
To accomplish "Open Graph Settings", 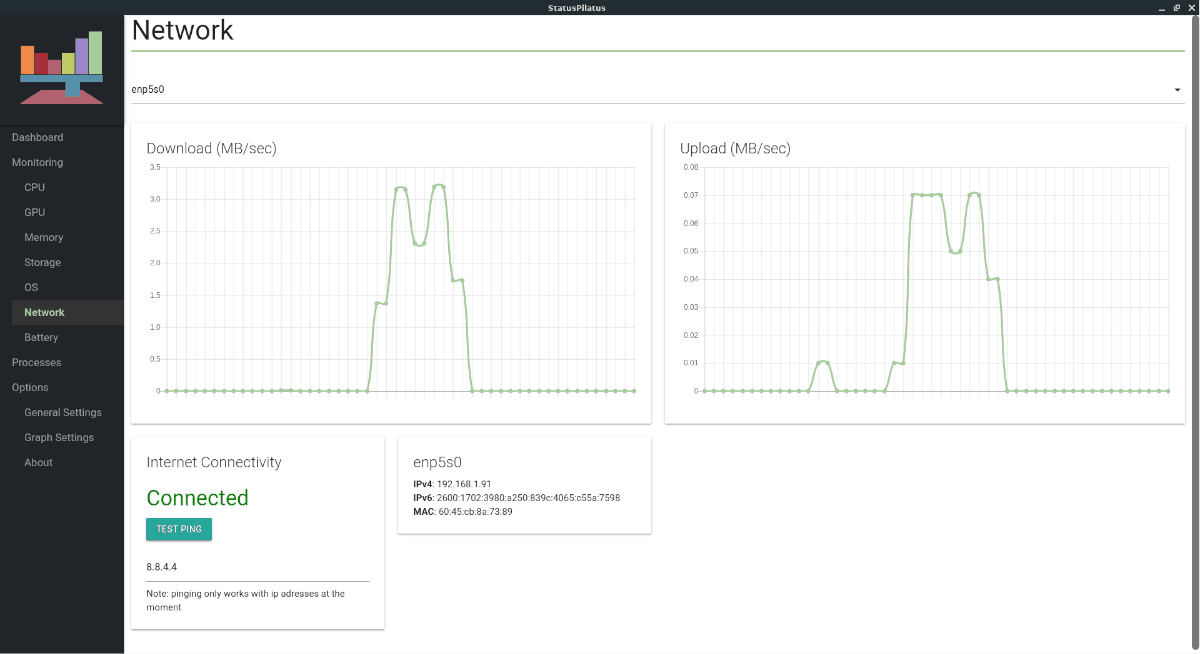I will [59, 437].
